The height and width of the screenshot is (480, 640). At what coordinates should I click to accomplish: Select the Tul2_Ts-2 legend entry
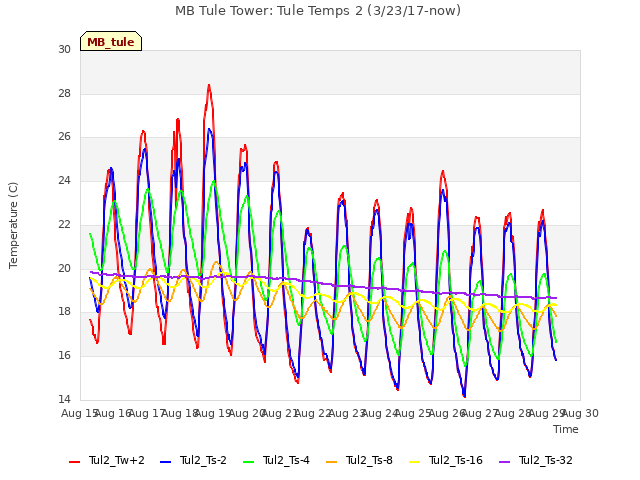[x=193, y=460]
